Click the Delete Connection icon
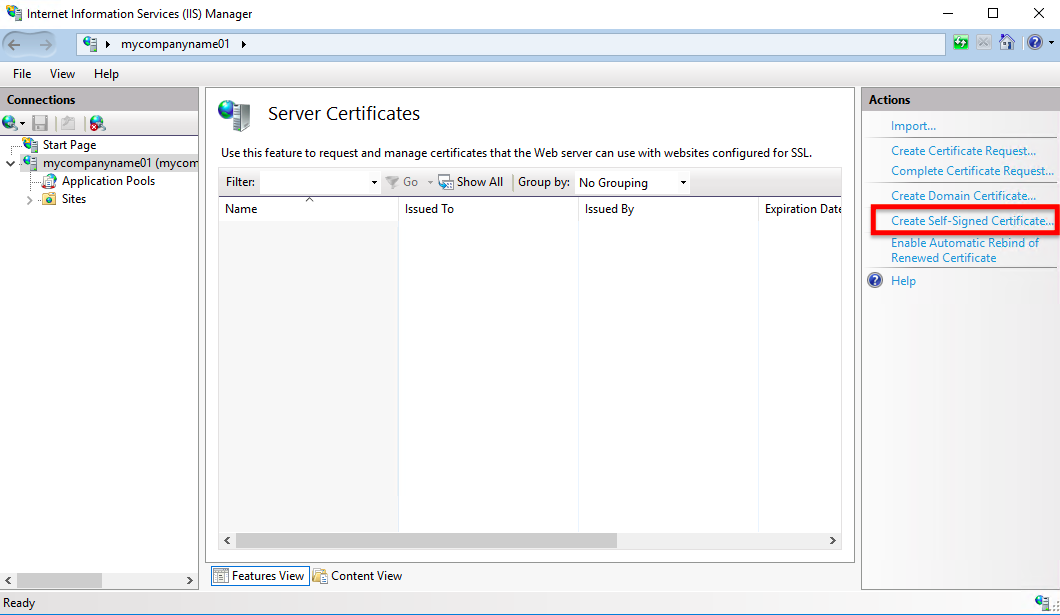Screen dimensions: 1060x615 click(x=97, y=123)
